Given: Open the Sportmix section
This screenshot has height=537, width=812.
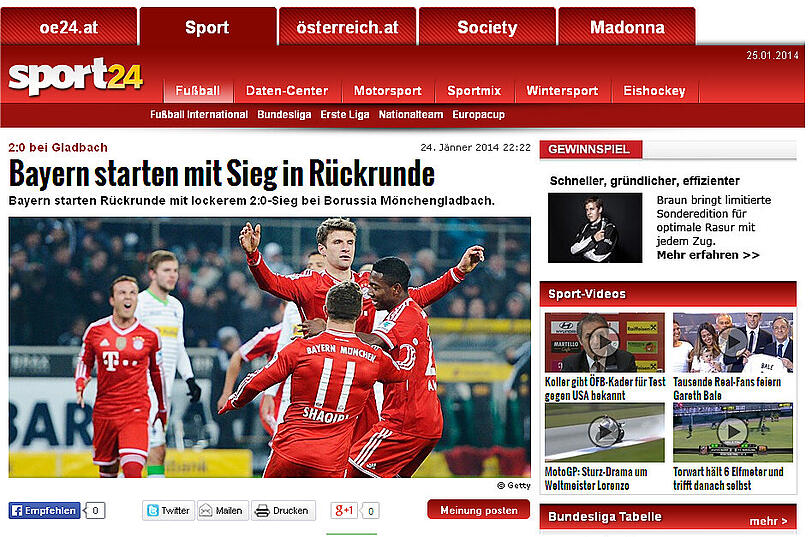Looking at the screenshot, I should tap(474, 91).
